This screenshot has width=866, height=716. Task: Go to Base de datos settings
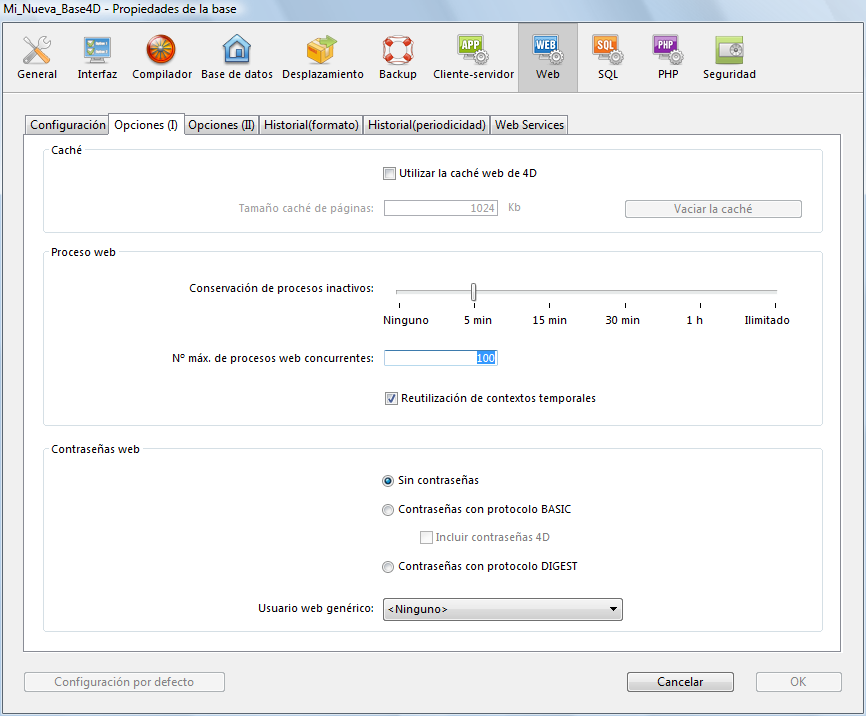[237, 57]
